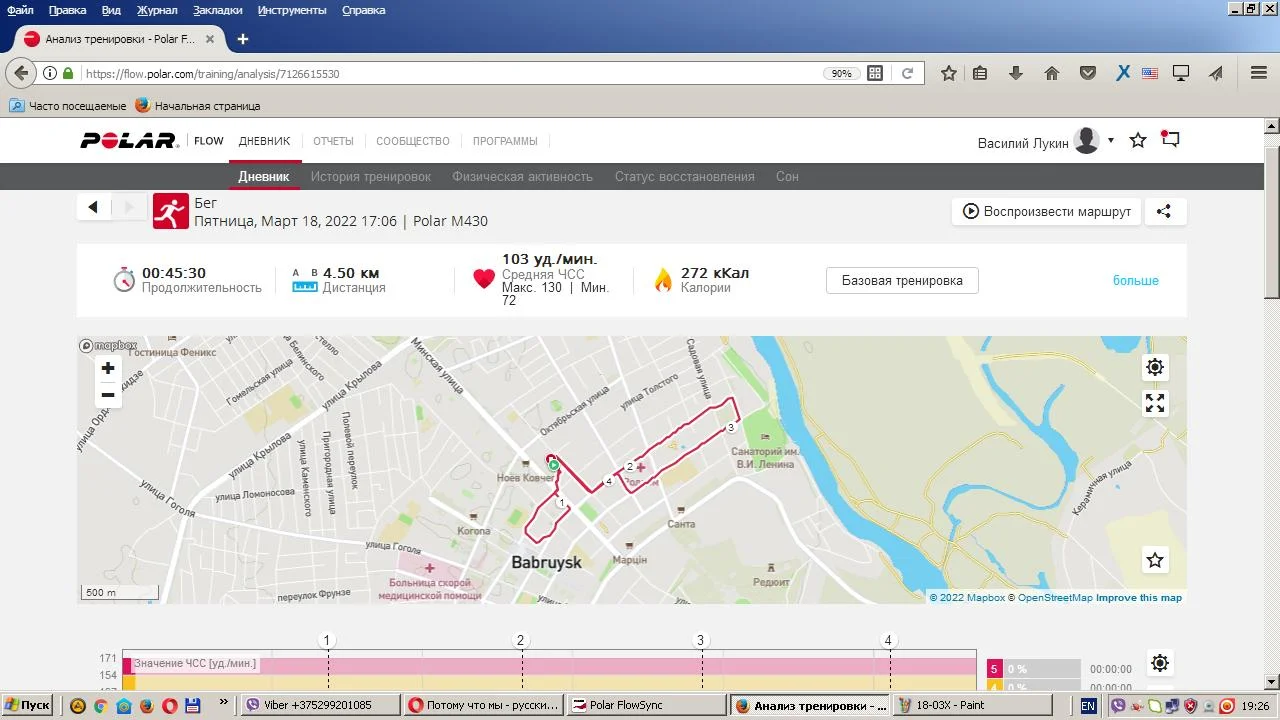Screen dimensions: 1280x720
Task: Open the favorites star in the Polar header
Action: (1138, 141)
